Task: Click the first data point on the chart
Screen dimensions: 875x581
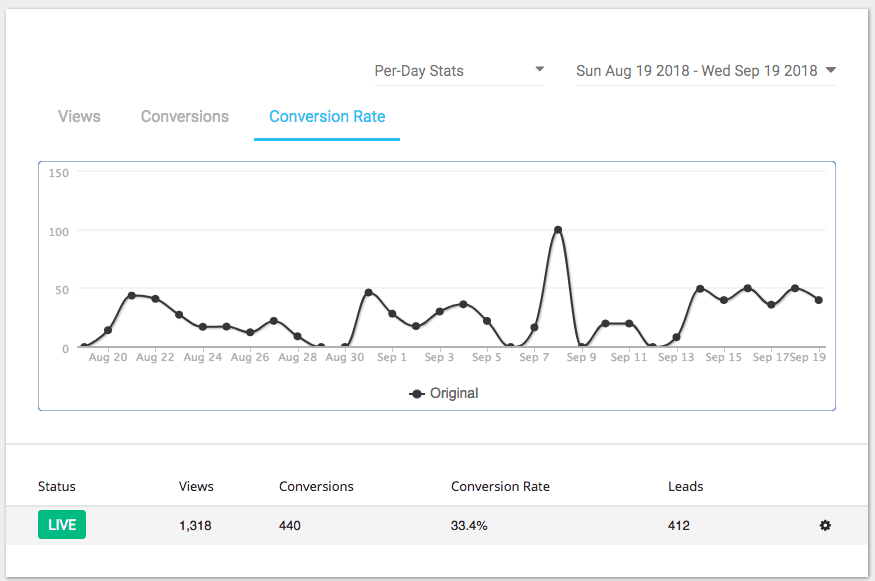Action: [x=84, y=347]
